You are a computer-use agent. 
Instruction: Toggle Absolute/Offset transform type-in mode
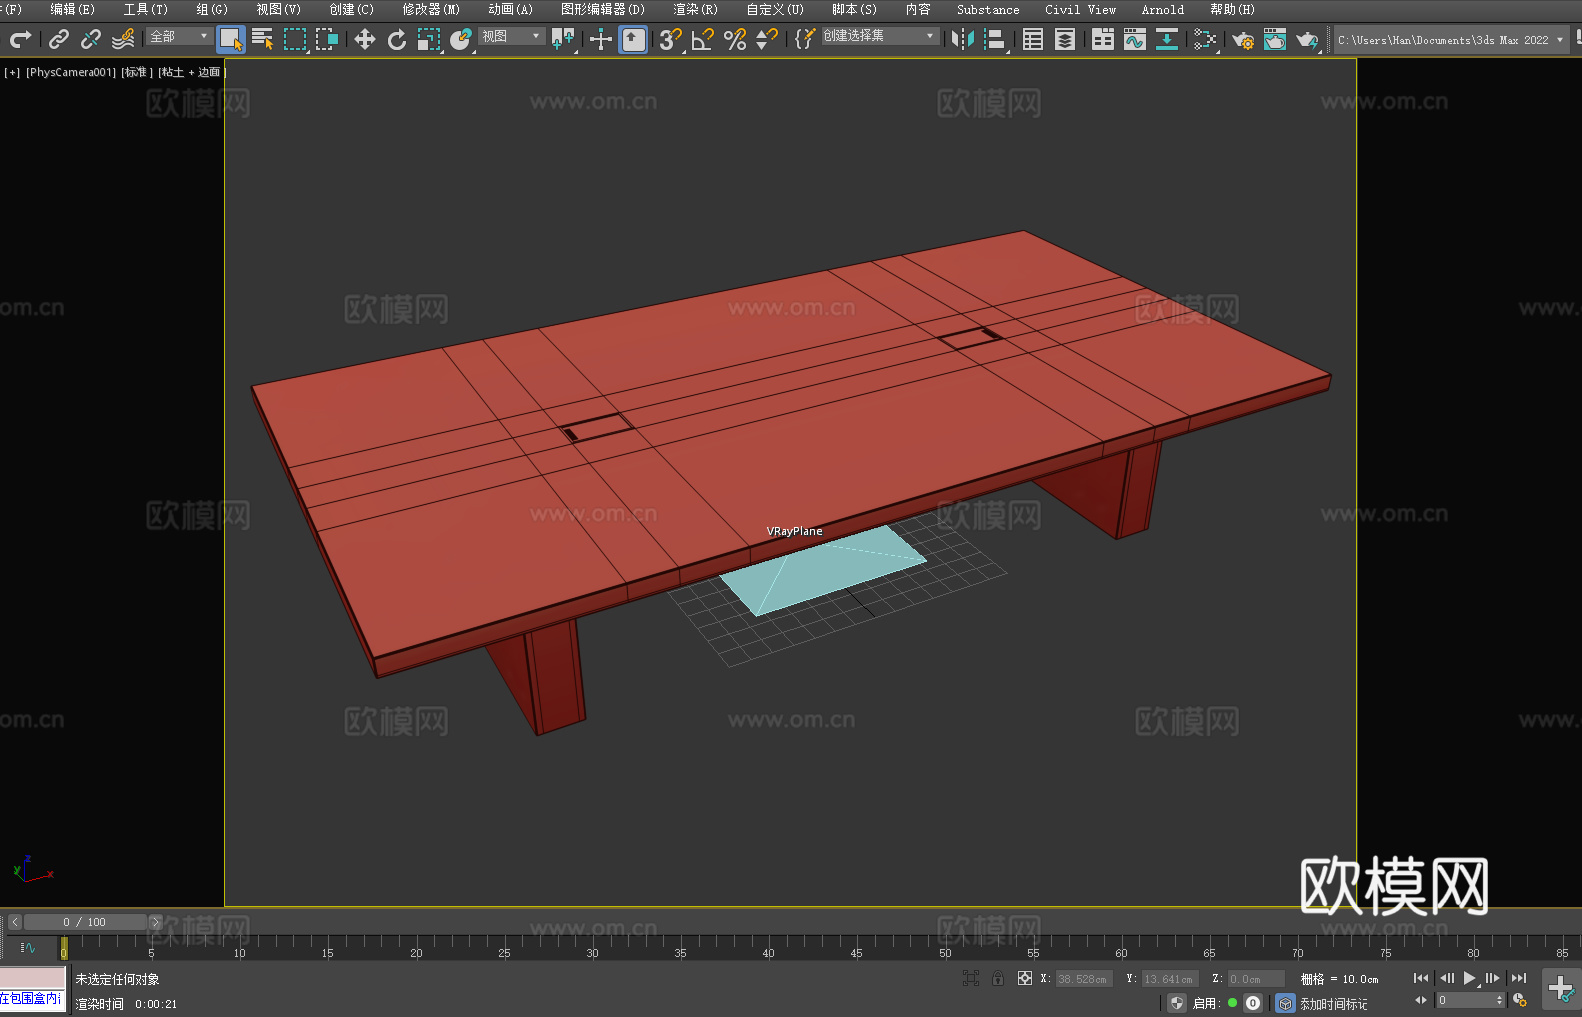tap(1025, 978)
